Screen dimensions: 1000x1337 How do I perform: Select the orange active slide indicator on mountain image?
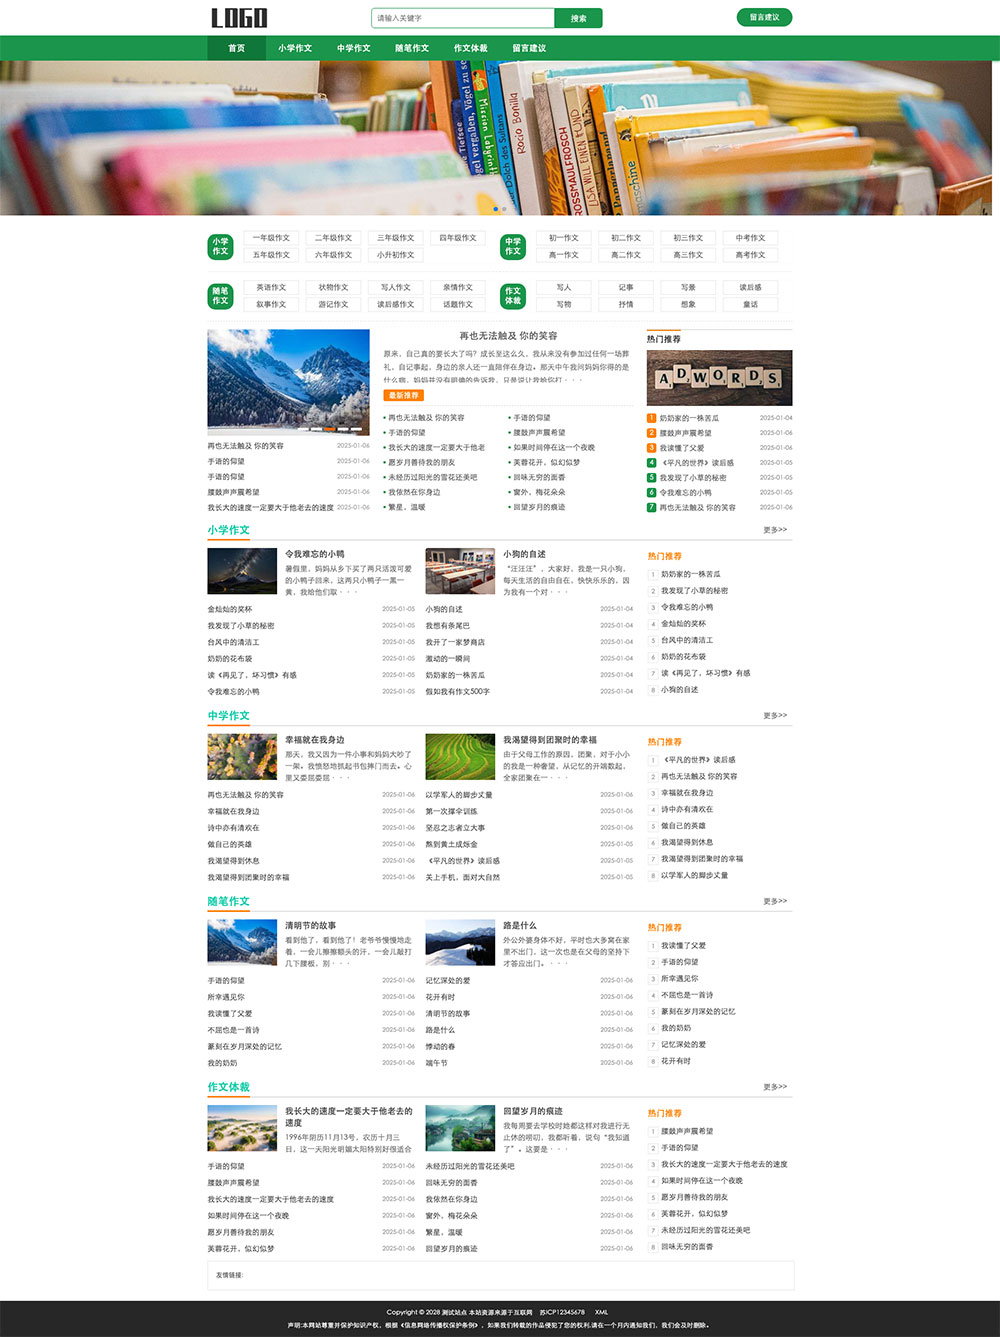[x=328, y=430]
